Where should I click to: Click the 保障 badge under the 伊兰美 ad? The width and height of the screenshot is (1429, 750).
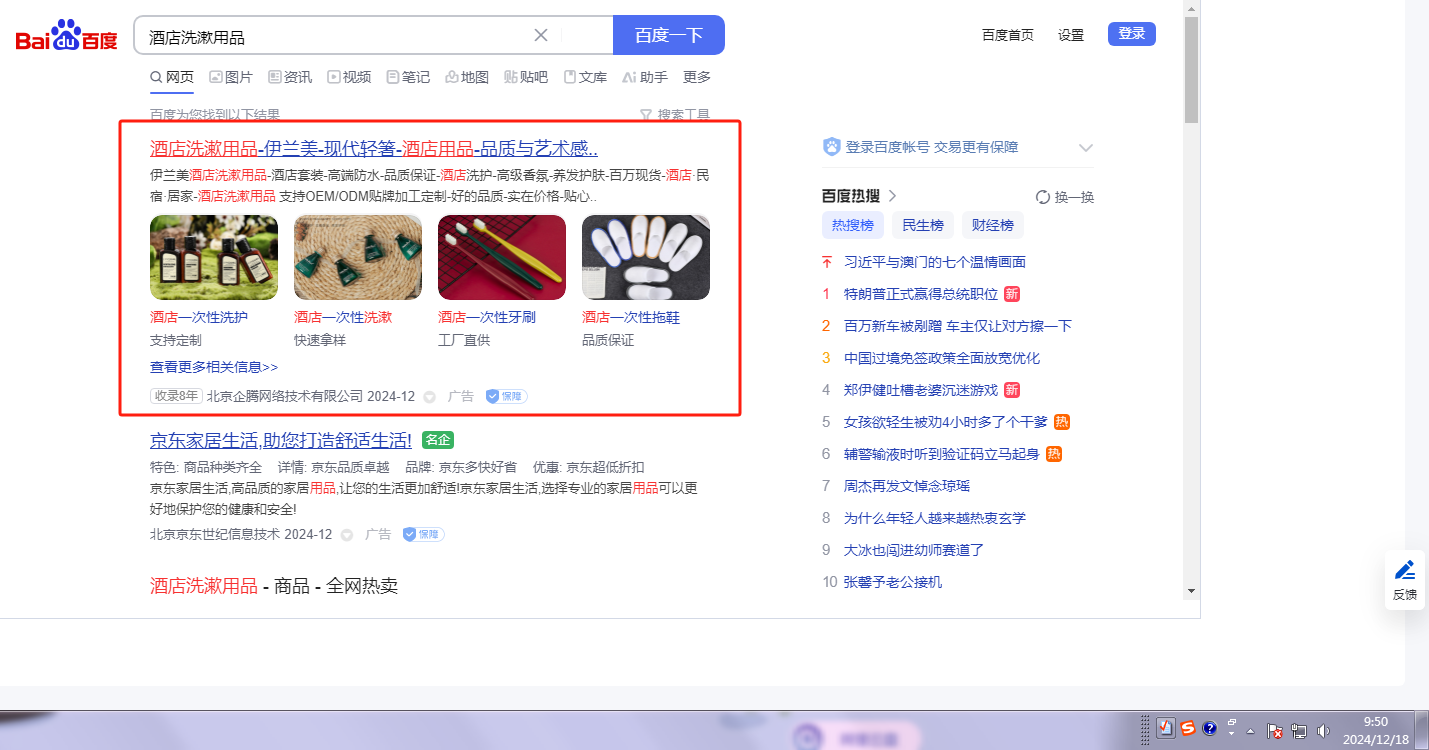(x=506, y=396)
